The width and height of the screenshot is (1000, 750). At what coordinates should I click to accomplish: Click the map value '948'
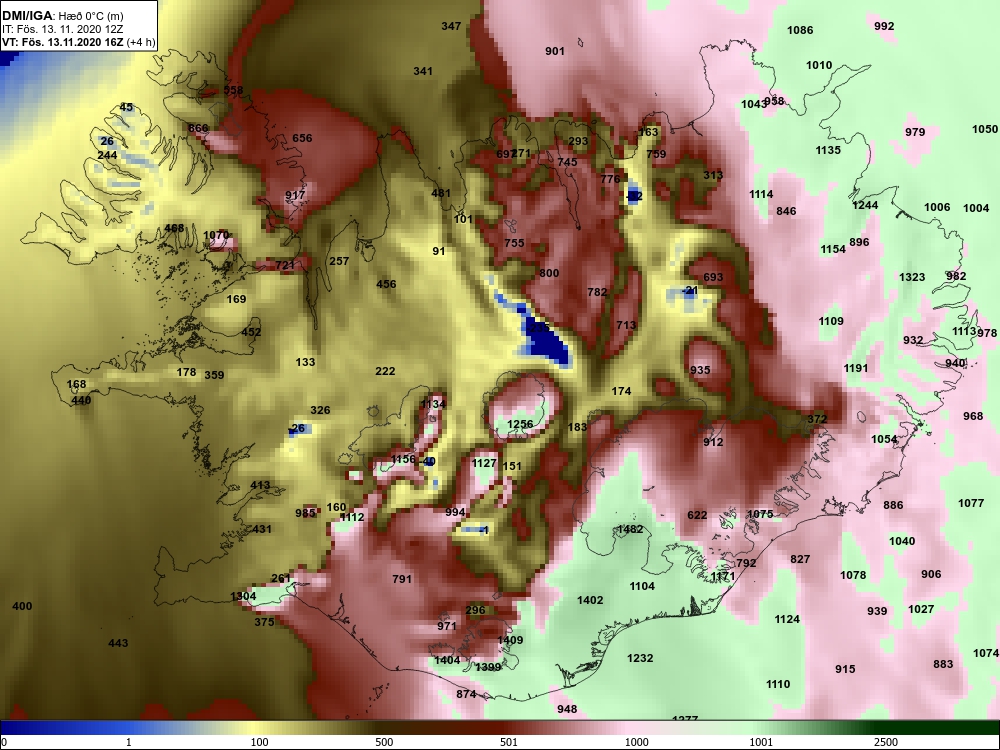[567, 709]
